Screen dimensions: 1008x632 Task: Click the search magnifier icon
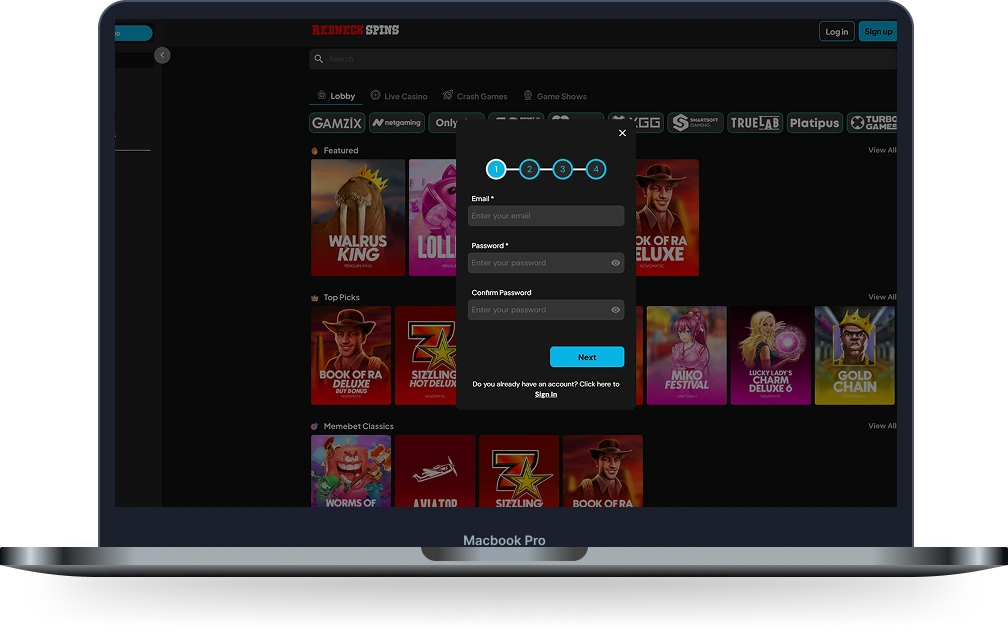[x=318, y=59]
